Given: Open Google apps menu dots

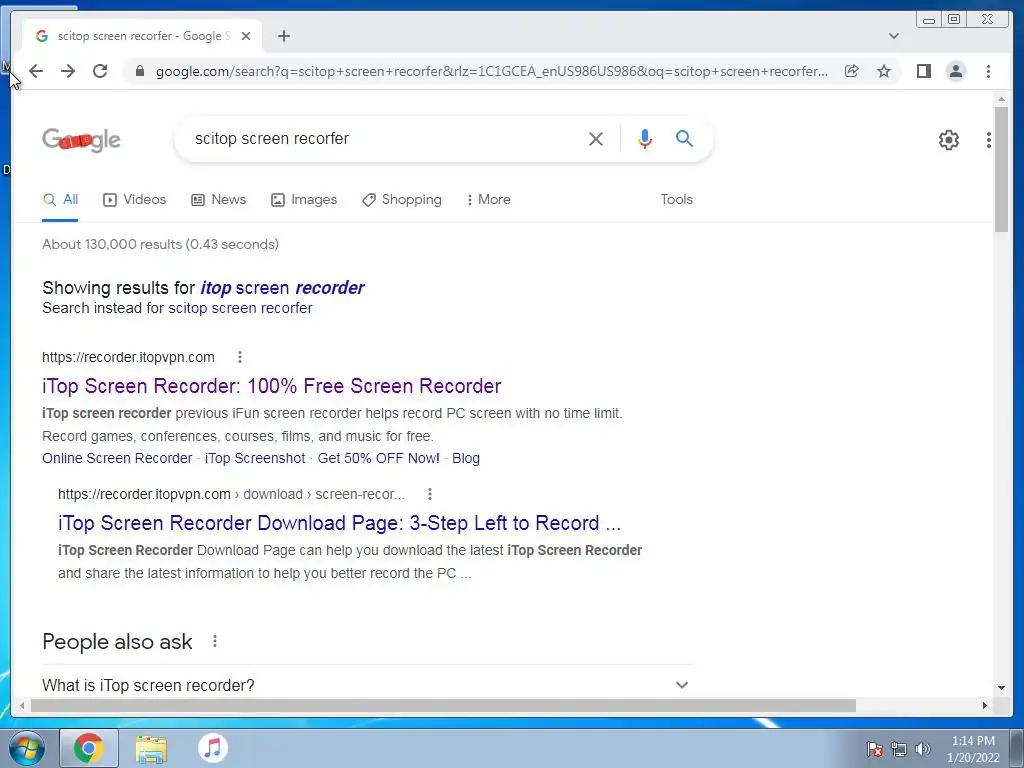Looking at the screenshot, I should [x=989, y=140].
